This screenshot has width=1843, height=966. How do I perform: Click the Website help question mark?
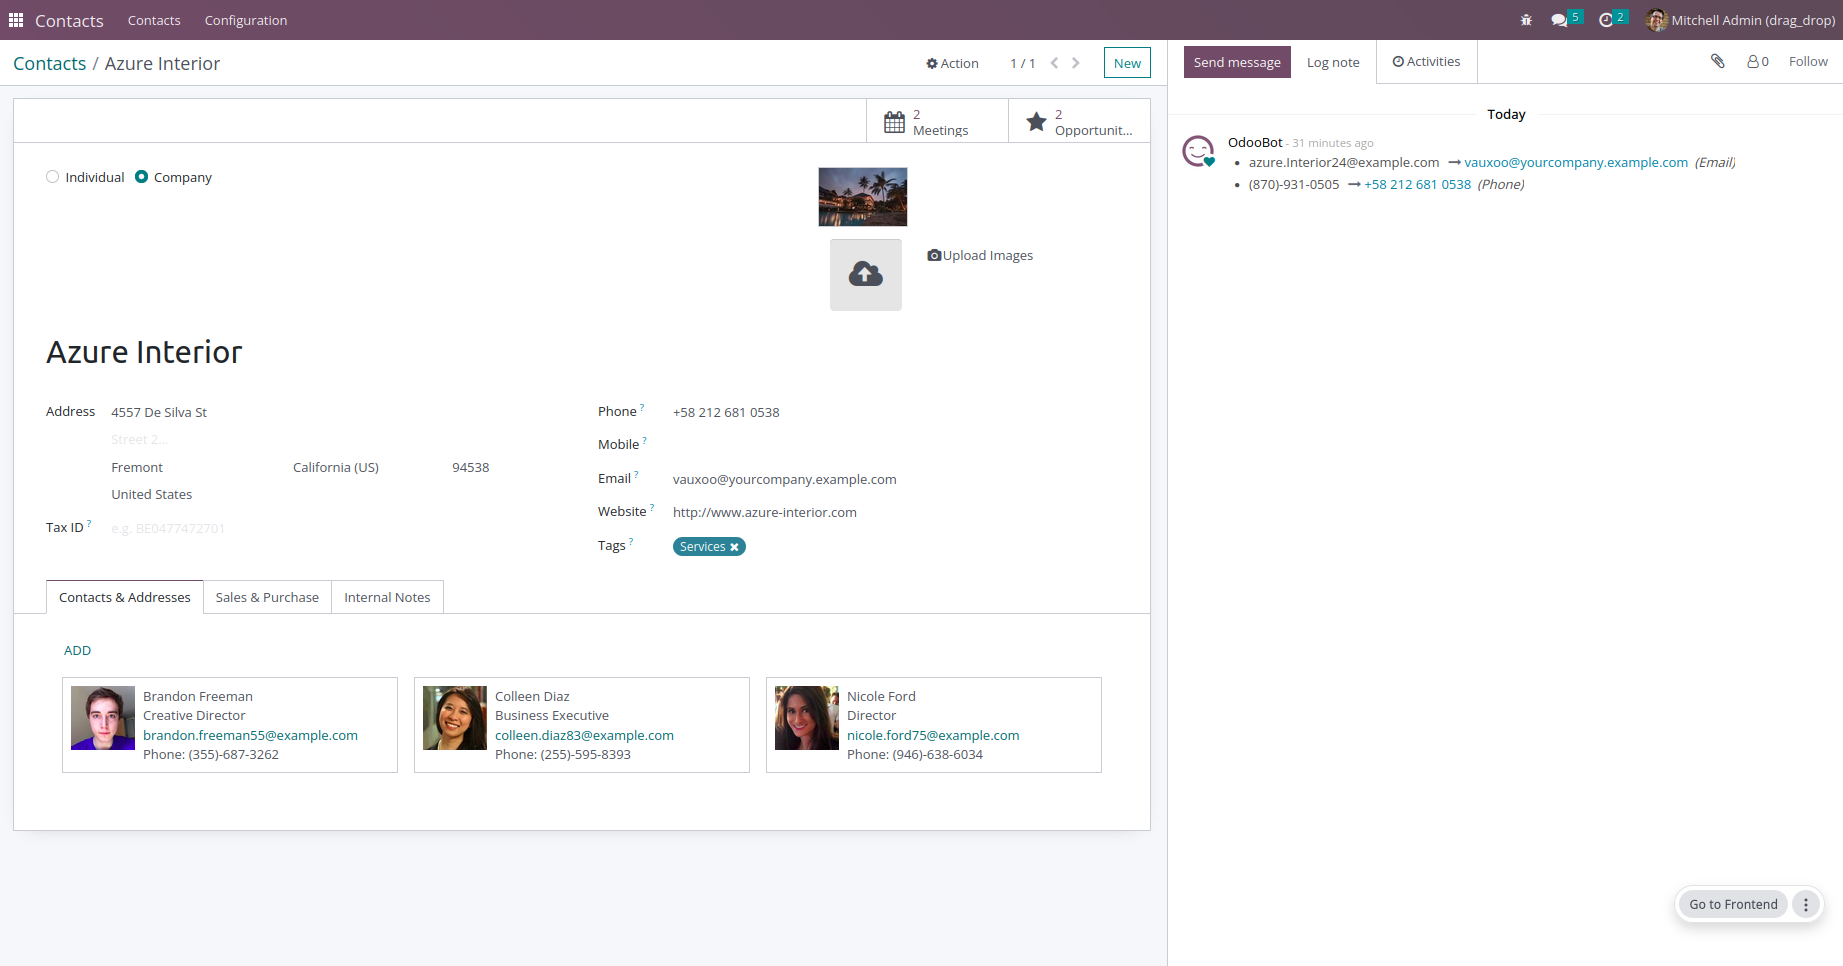click(x=652, y=507)
